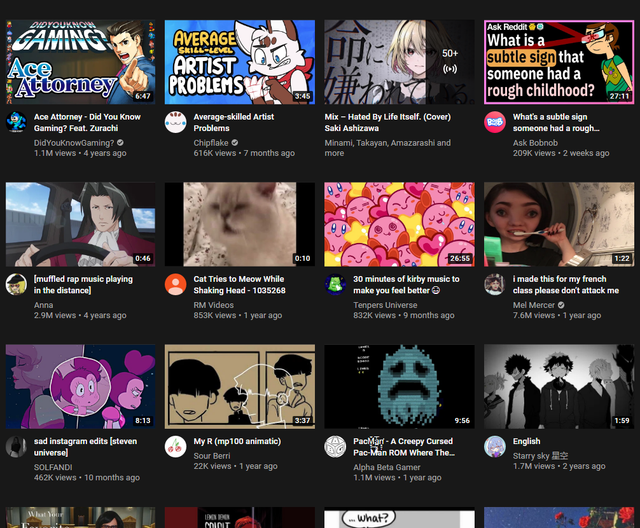Open Alpha Beta Gamer channel avatar icon
This screenshot has height=528, width=640.
(335, 447)
